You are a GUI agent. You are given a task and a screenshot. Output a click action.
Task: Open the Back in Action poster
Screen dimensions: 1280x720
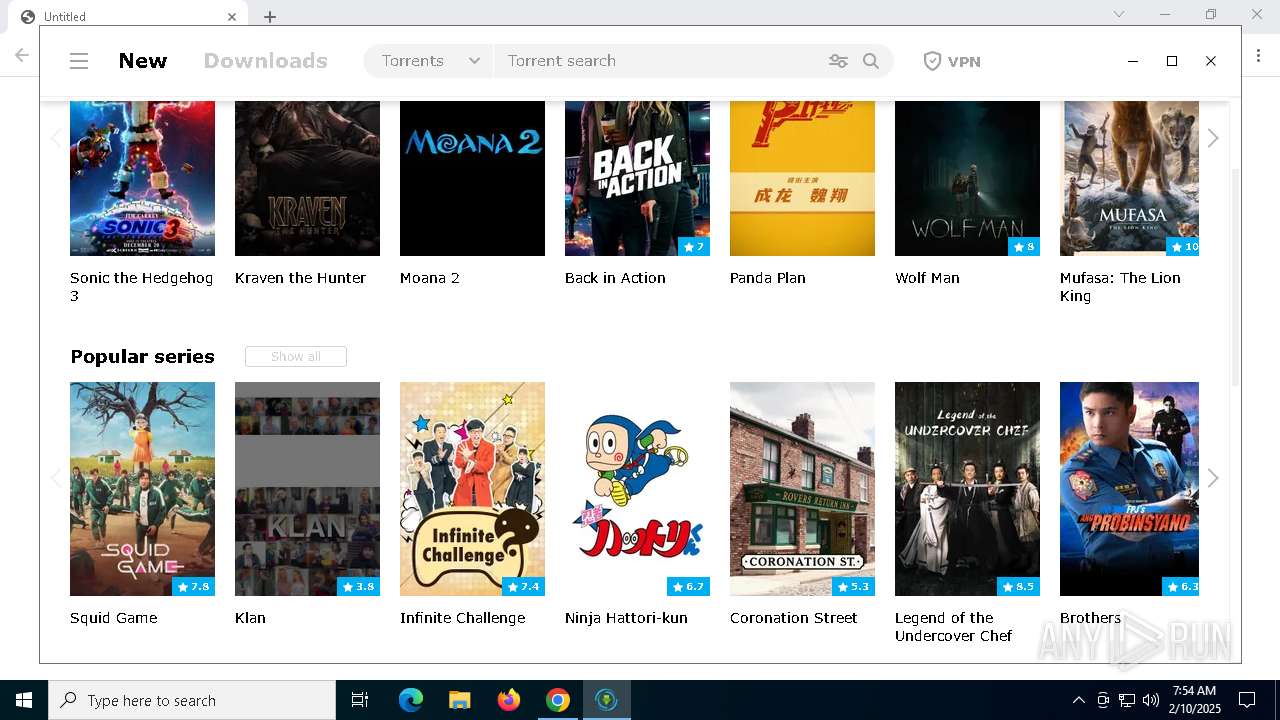pyautogui.click(x=637, y=178)
